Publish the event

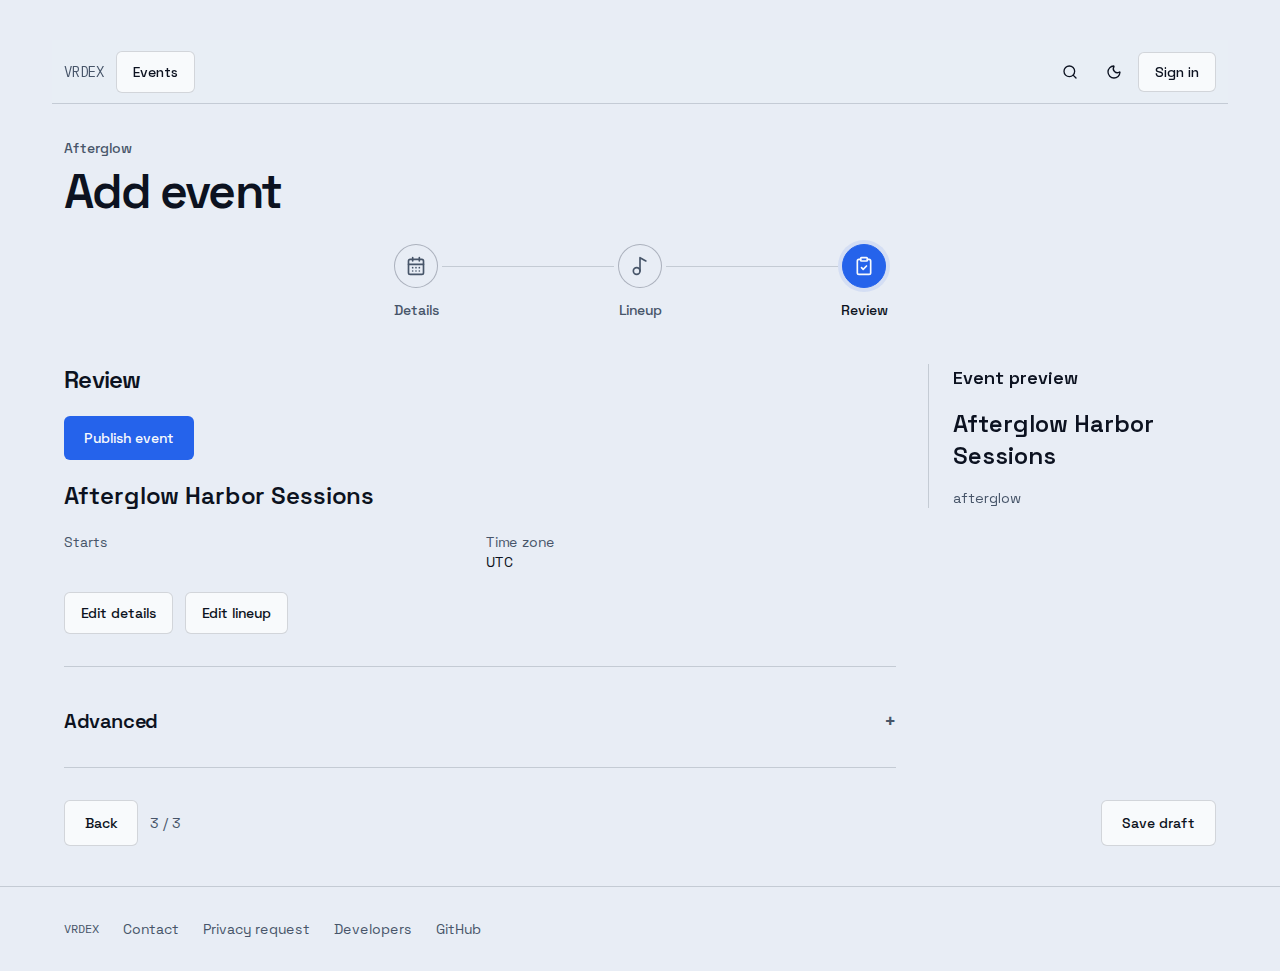tap(129, 438)
